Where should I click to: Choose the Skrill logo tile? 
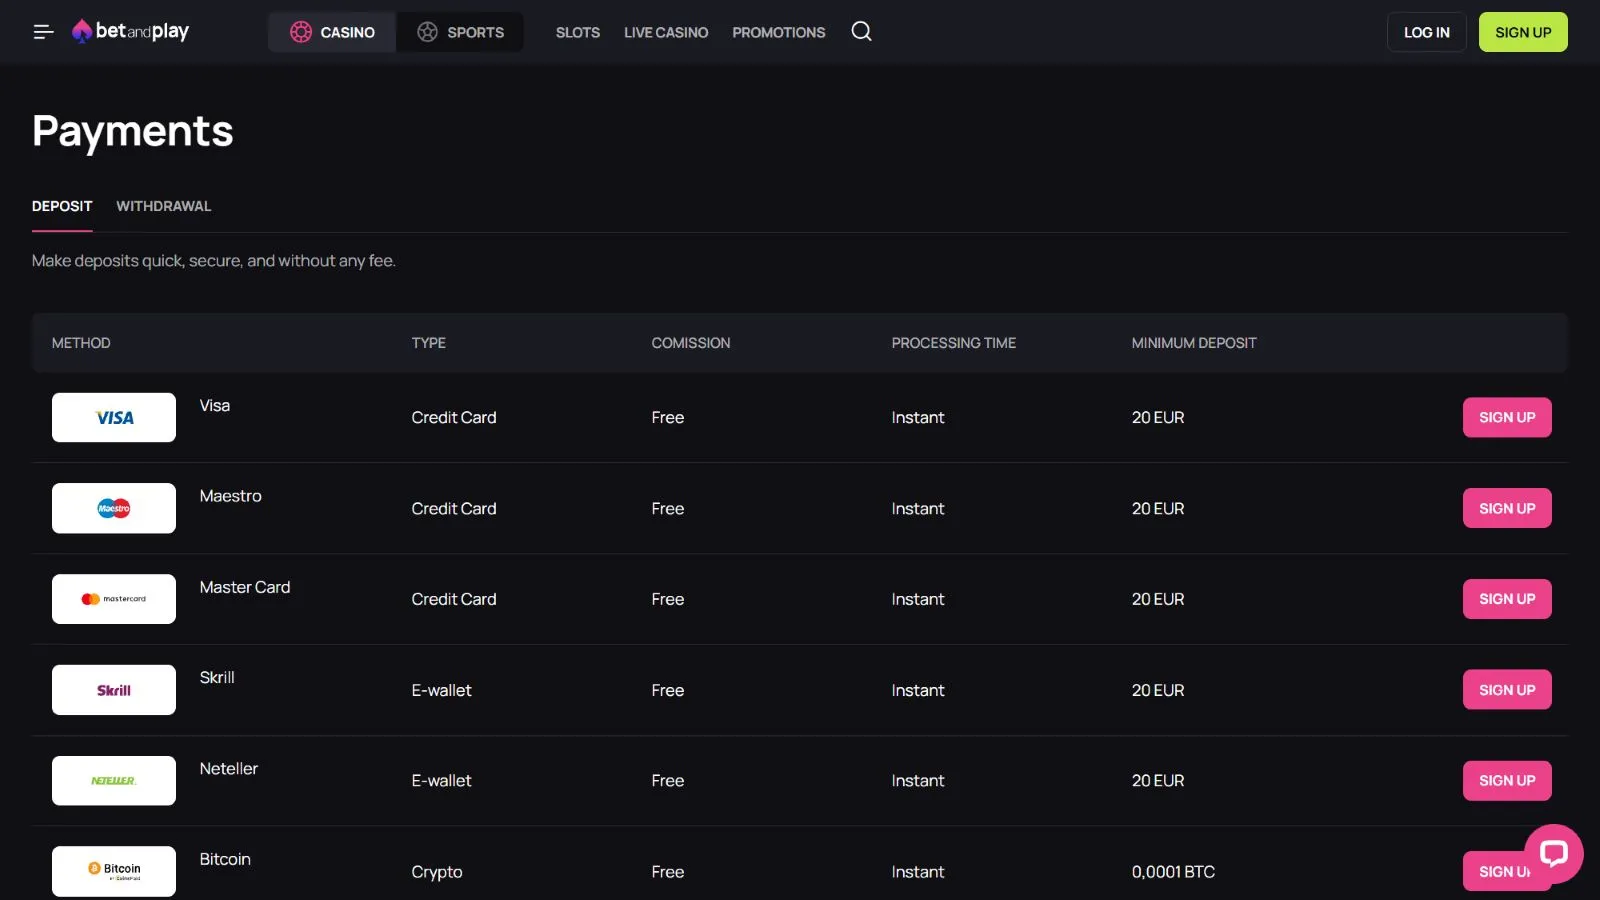click(114, 690)
